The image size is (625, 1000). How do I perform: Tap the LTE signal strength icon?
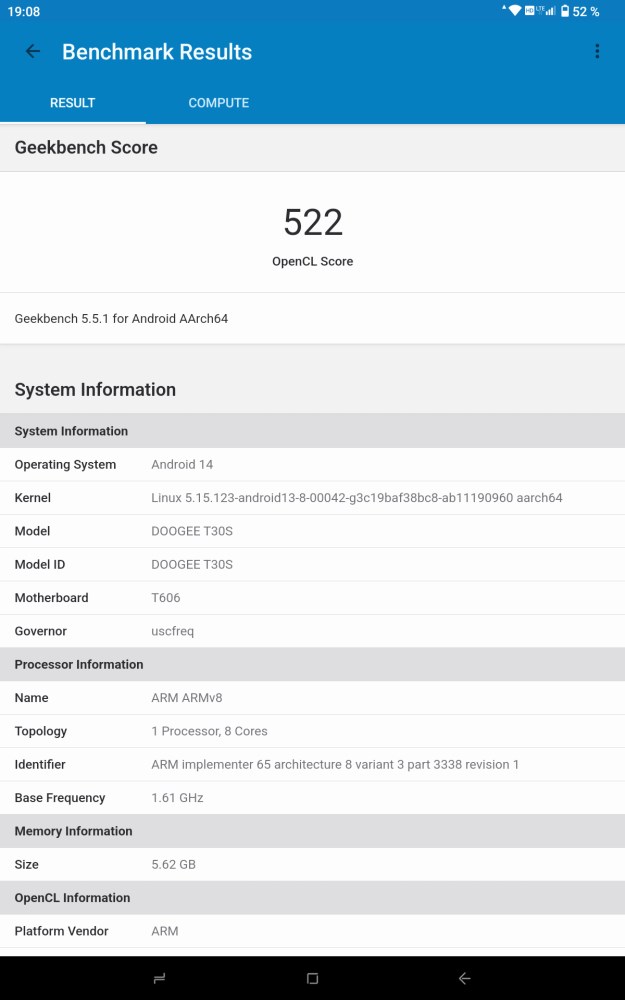tap(546, 11)
